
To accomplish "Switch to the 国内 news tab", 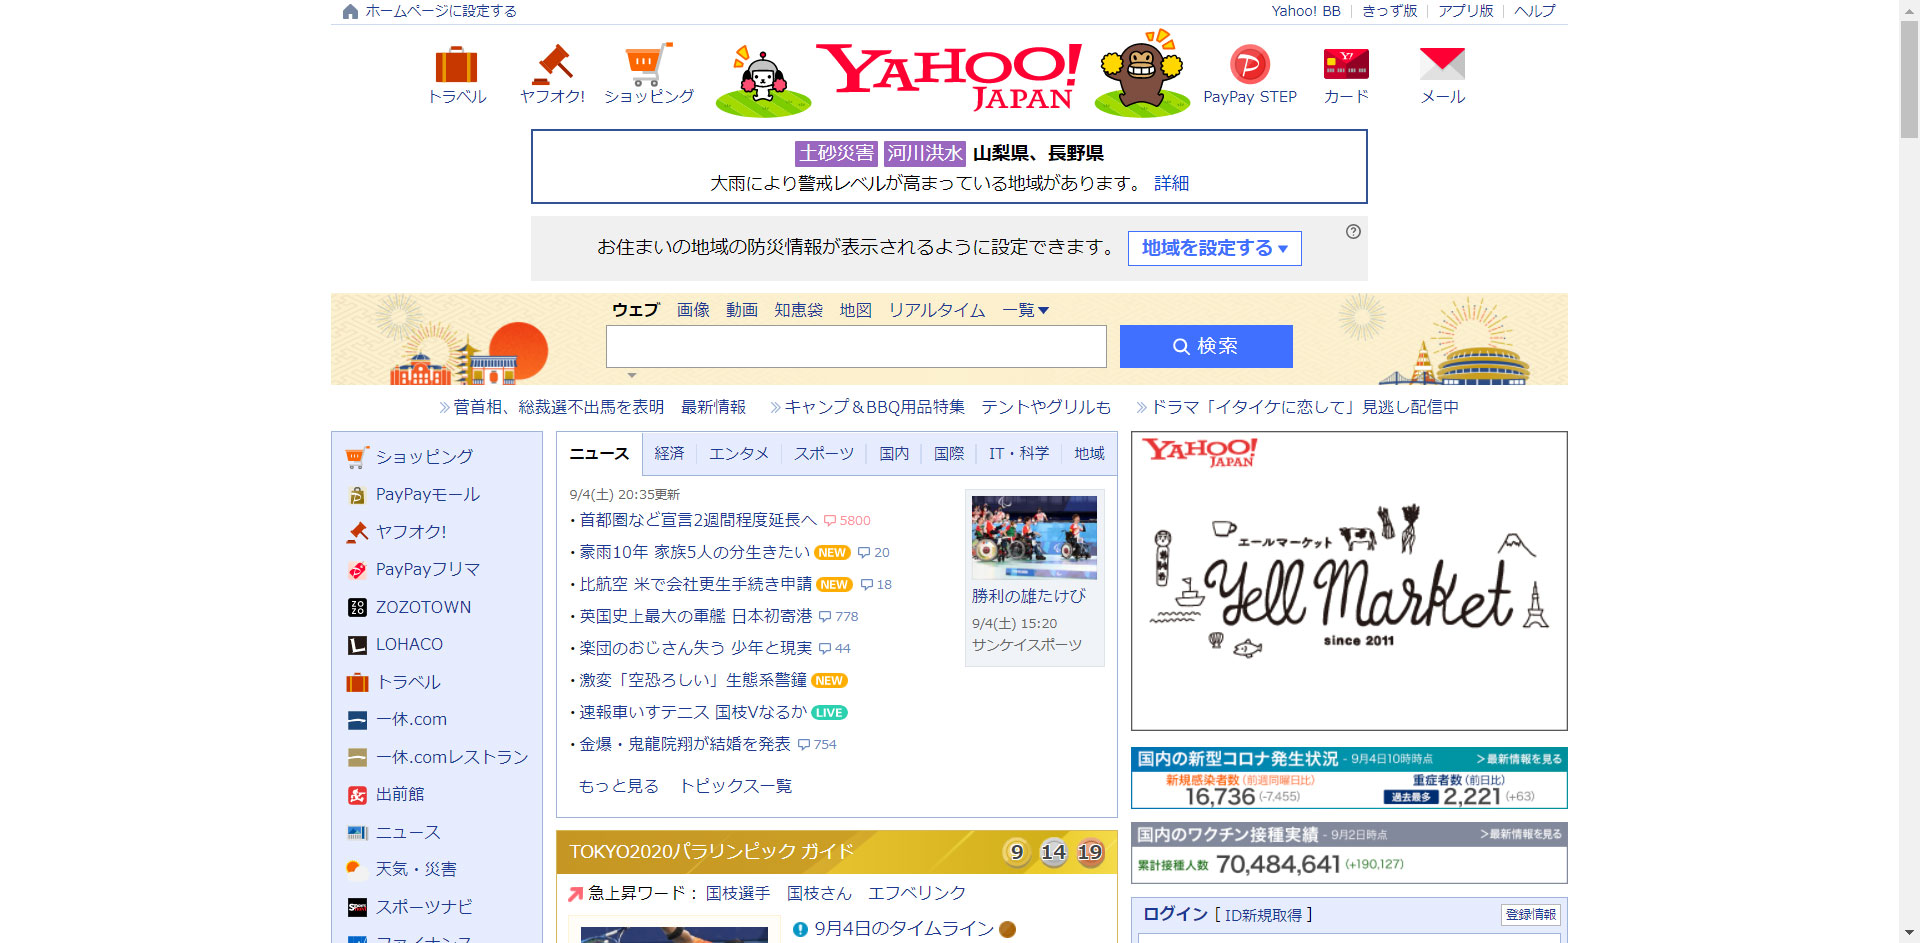I will click(x=894, y=454).
